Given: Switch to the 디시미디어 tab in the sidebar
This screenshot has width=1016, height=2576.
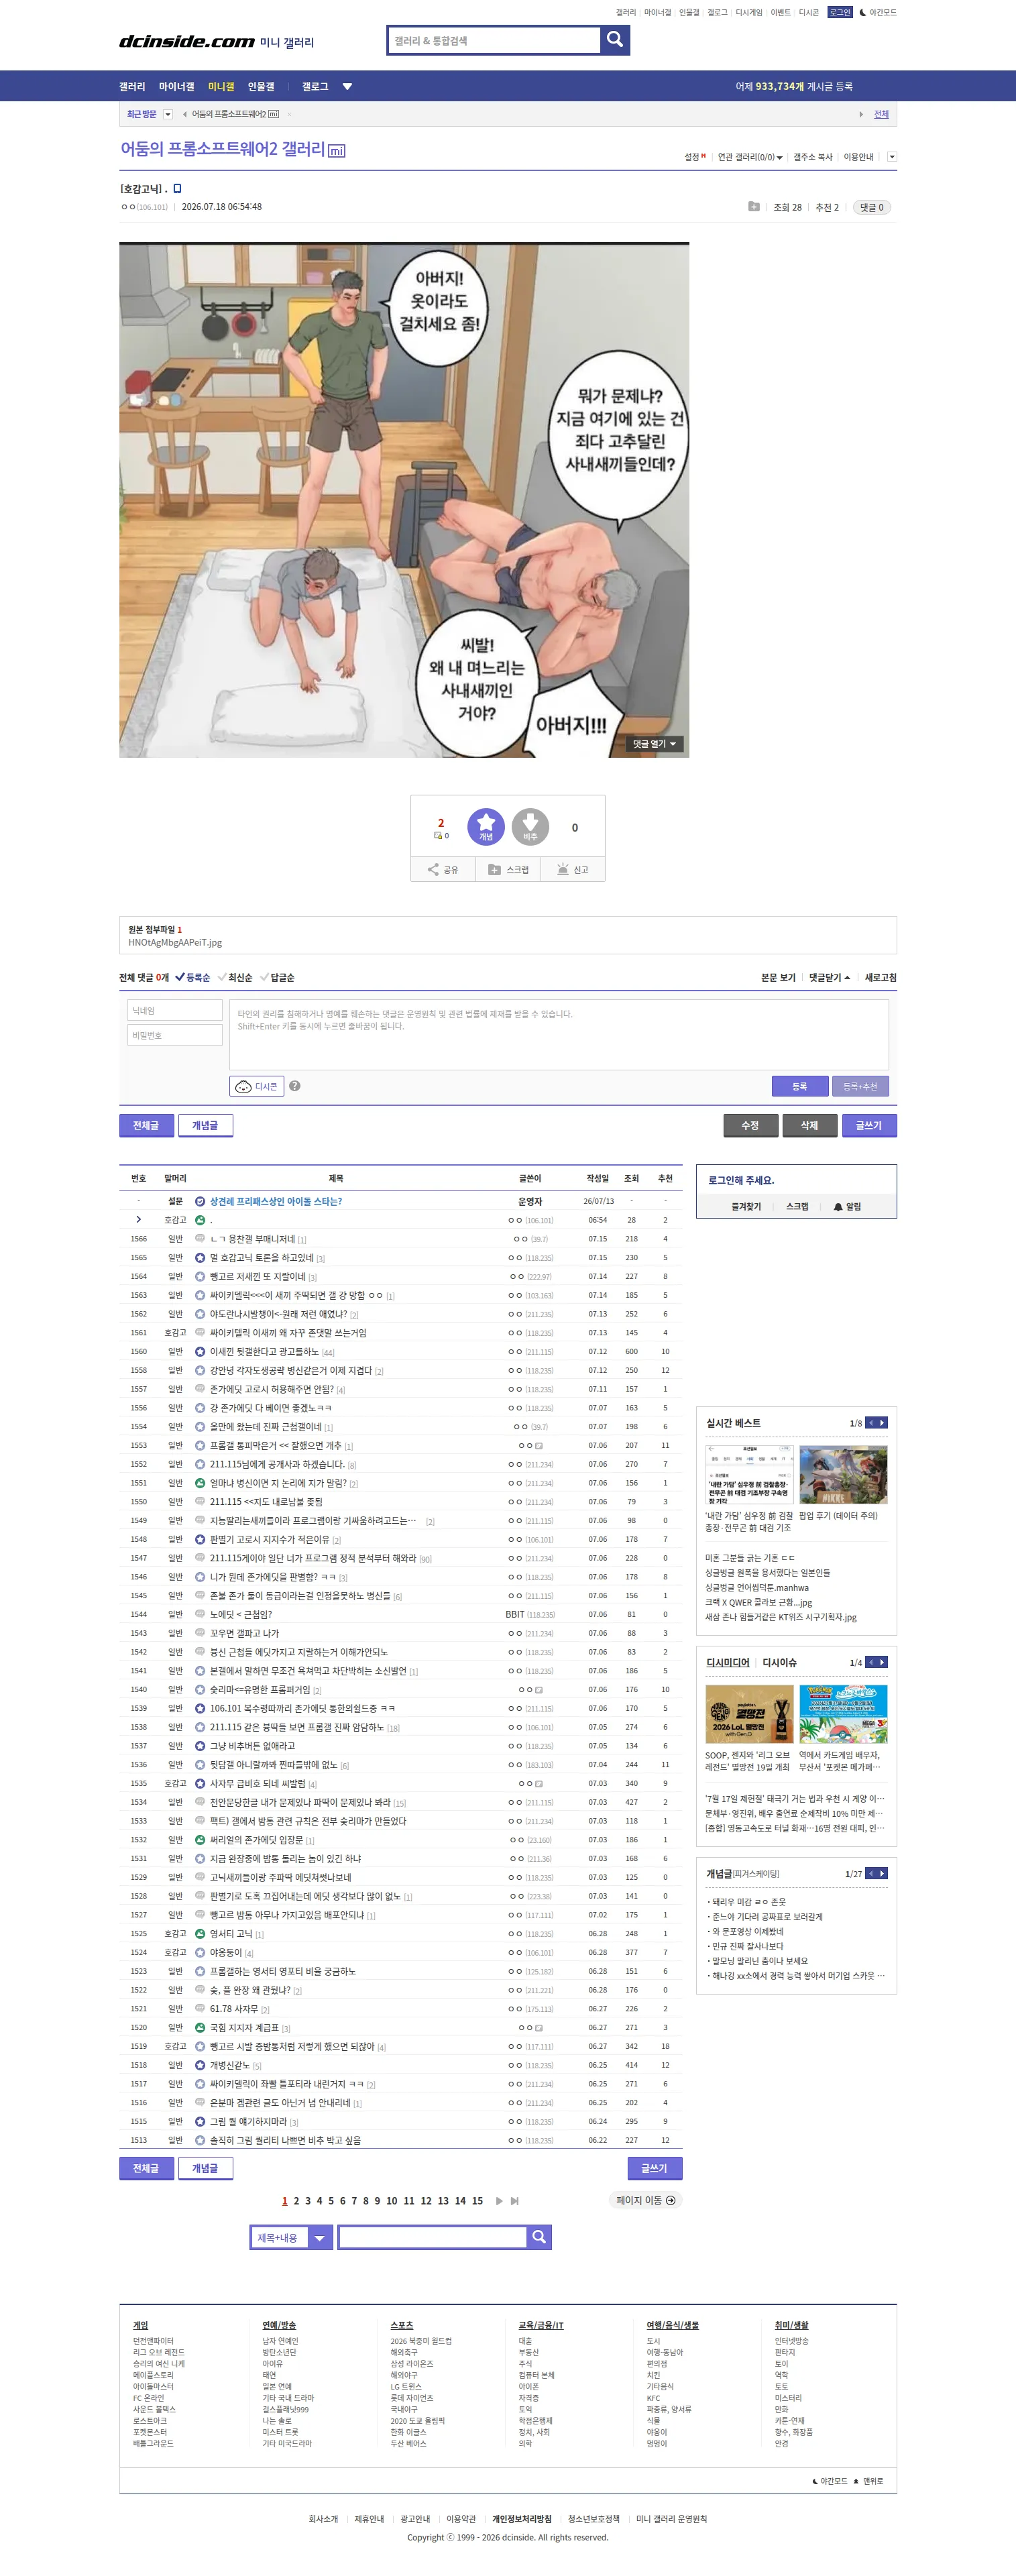Looking at the screenshot, I should (x=728, y=1662).
